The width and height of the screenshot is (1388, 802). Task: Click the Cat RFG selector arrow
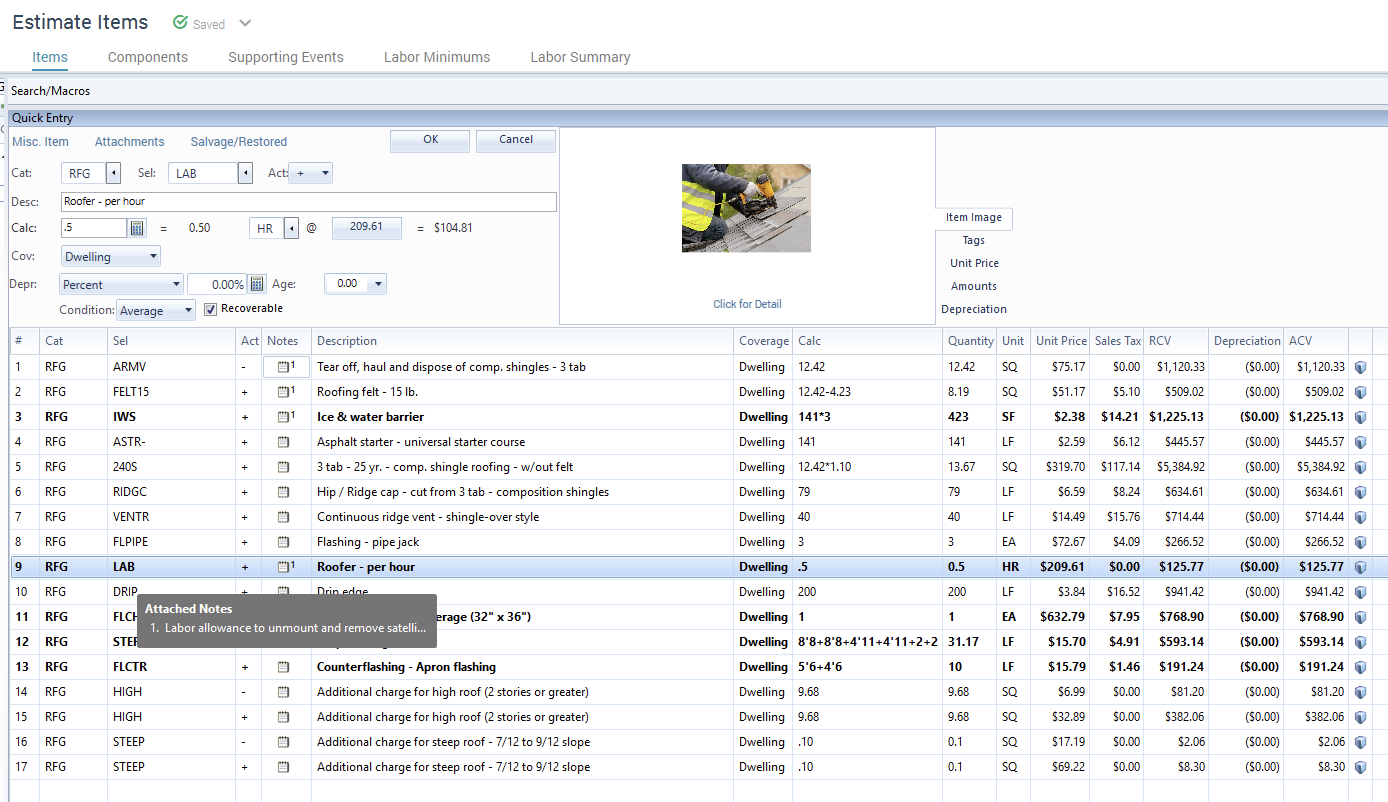[x=113, y=174]
